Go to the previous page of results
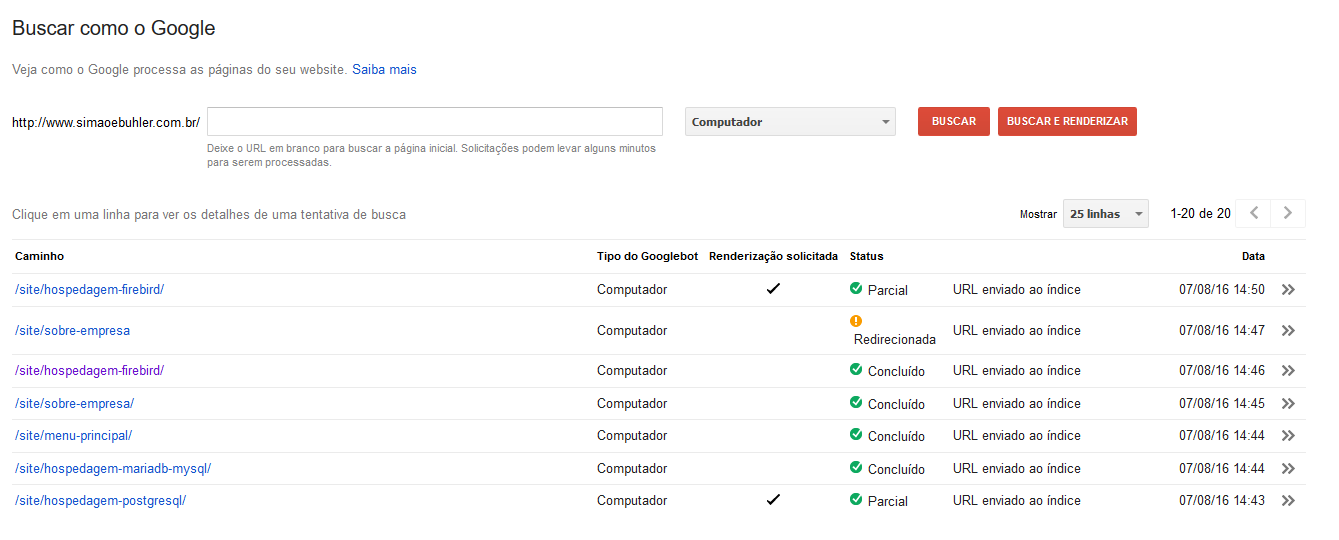Screen dimensions: 1339x540 [x=1254, y=213]
